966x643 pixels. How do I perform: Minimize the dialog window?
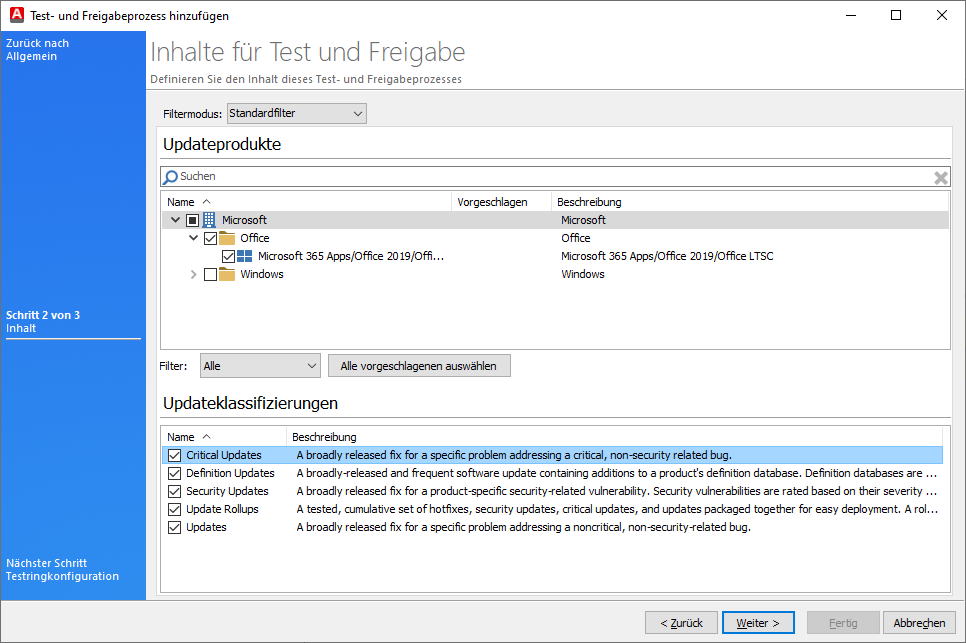pyautogui.click(x=851, y=15)
